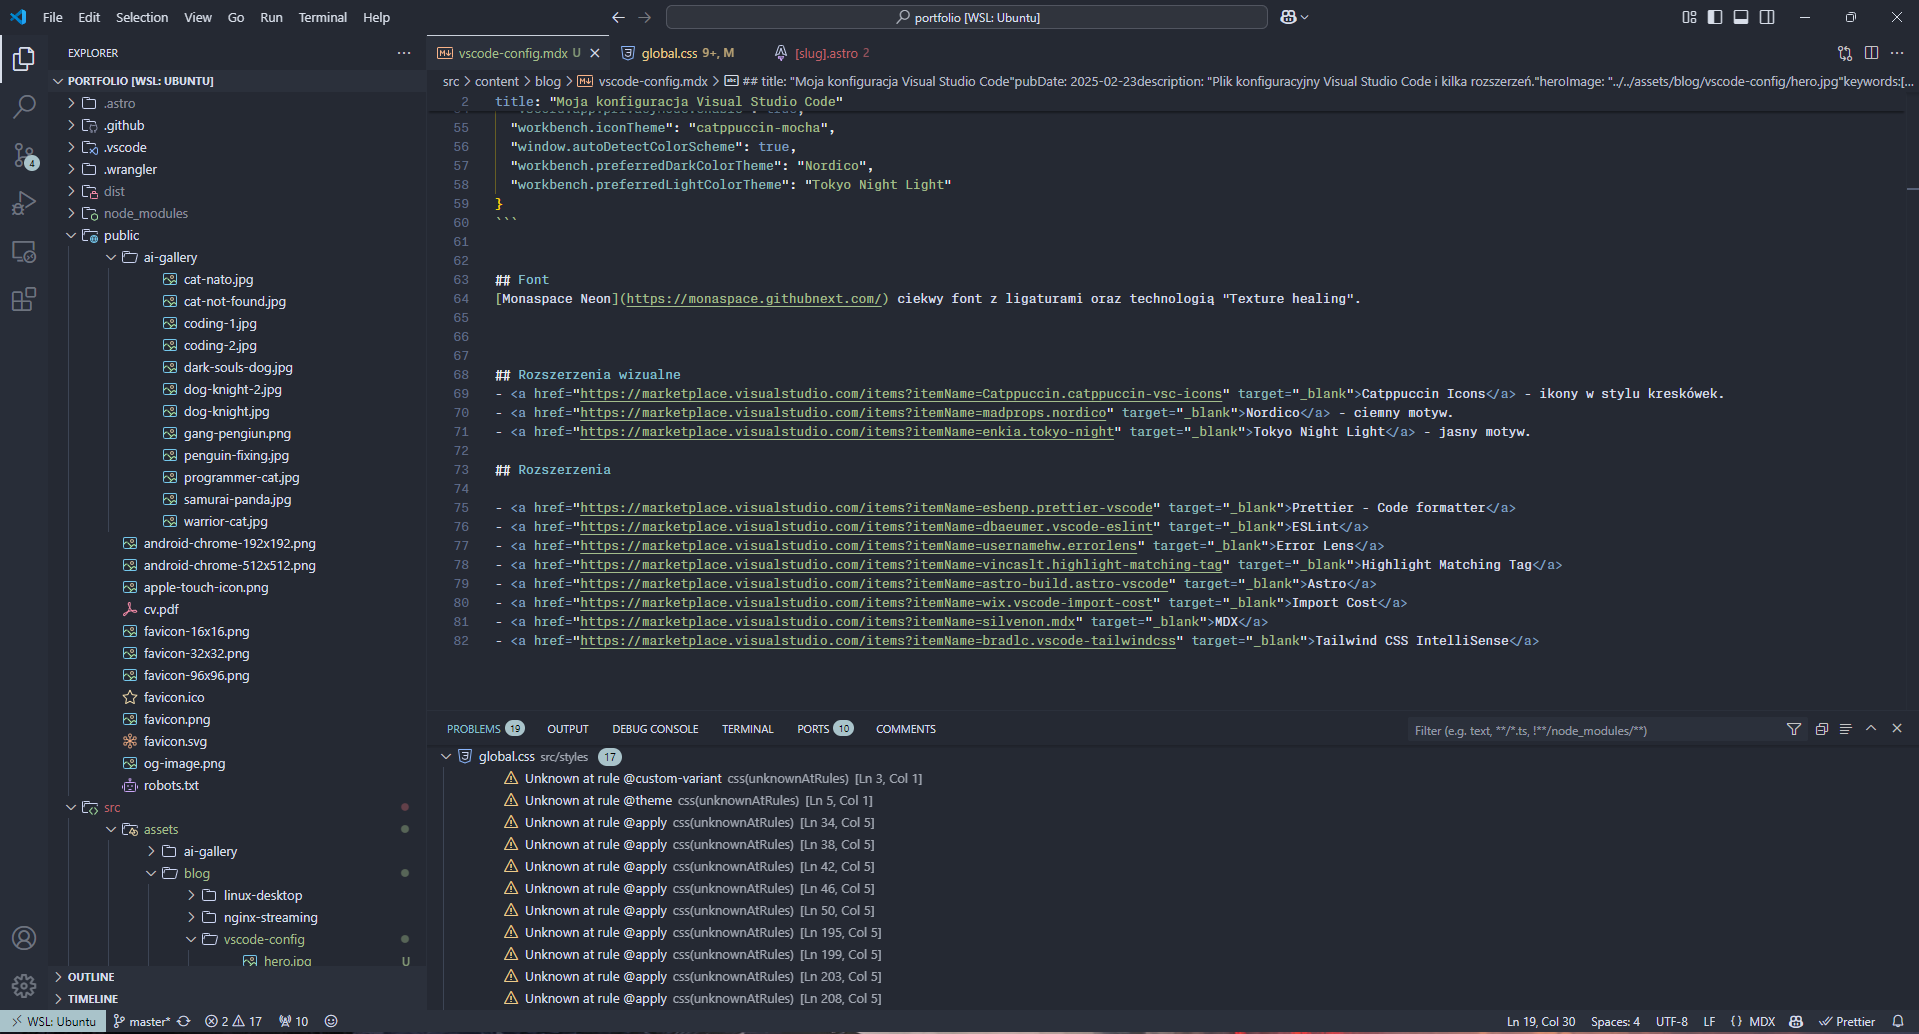The width and height of the screenshot is (1919, 1034).
Task: Switch to the OUTPUT panel tab
Action: click(568, 729)
